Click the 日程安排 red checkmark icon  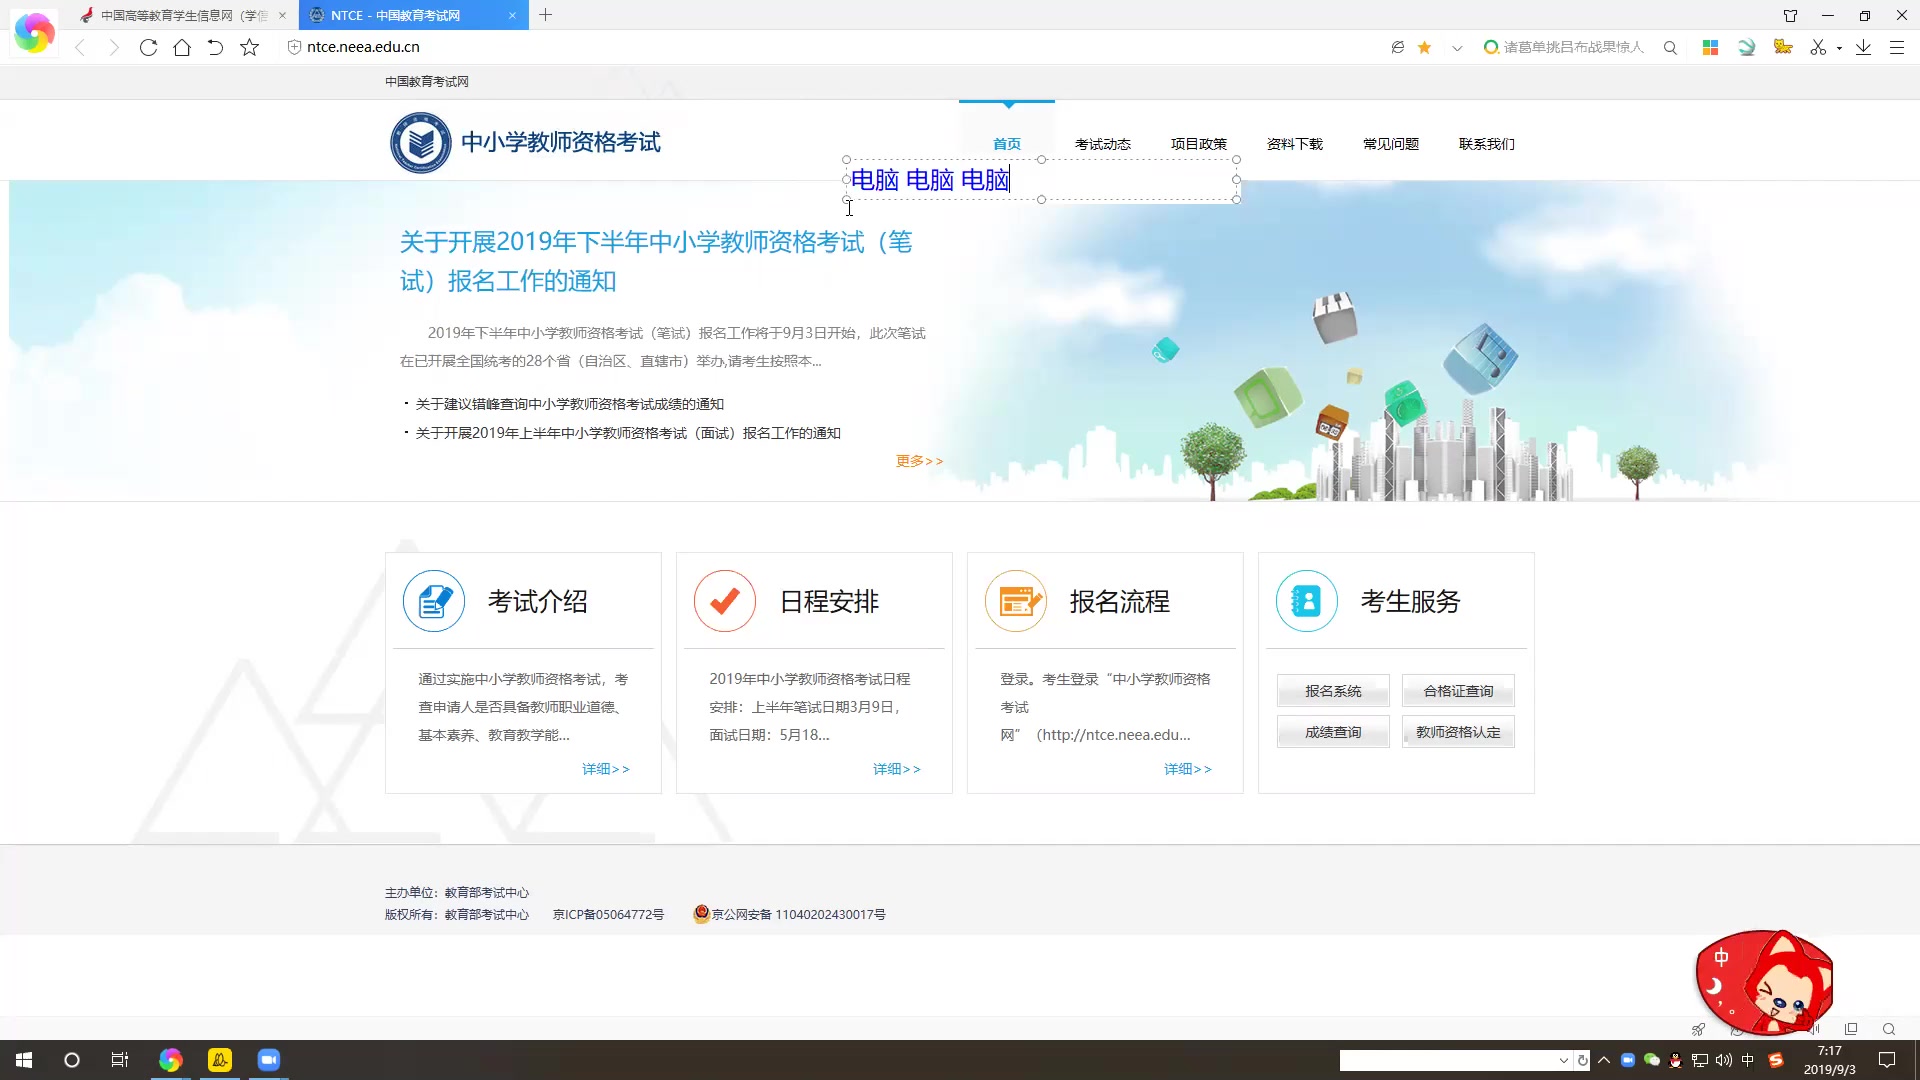[x=724, y=601]
